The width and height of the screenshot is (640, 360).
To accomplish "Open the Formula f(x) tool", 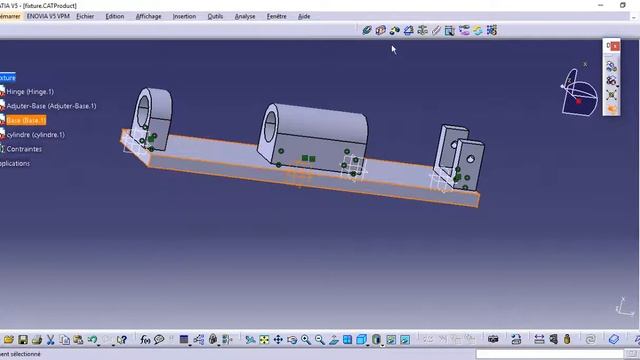I will click(x=145, y=340).
